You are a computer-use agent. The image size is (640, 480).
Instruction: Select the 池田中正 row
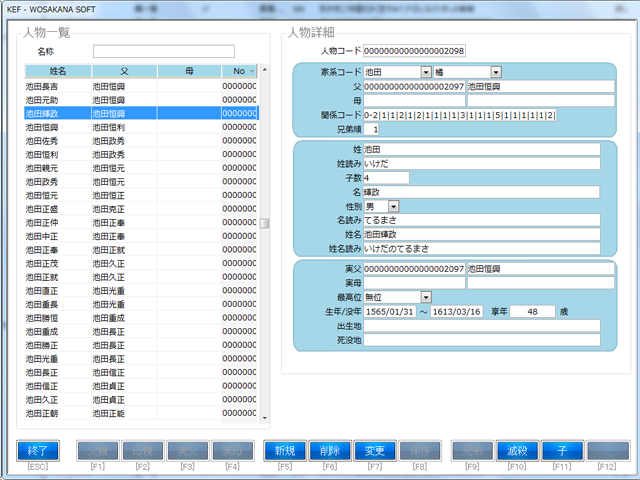point(141,236)
